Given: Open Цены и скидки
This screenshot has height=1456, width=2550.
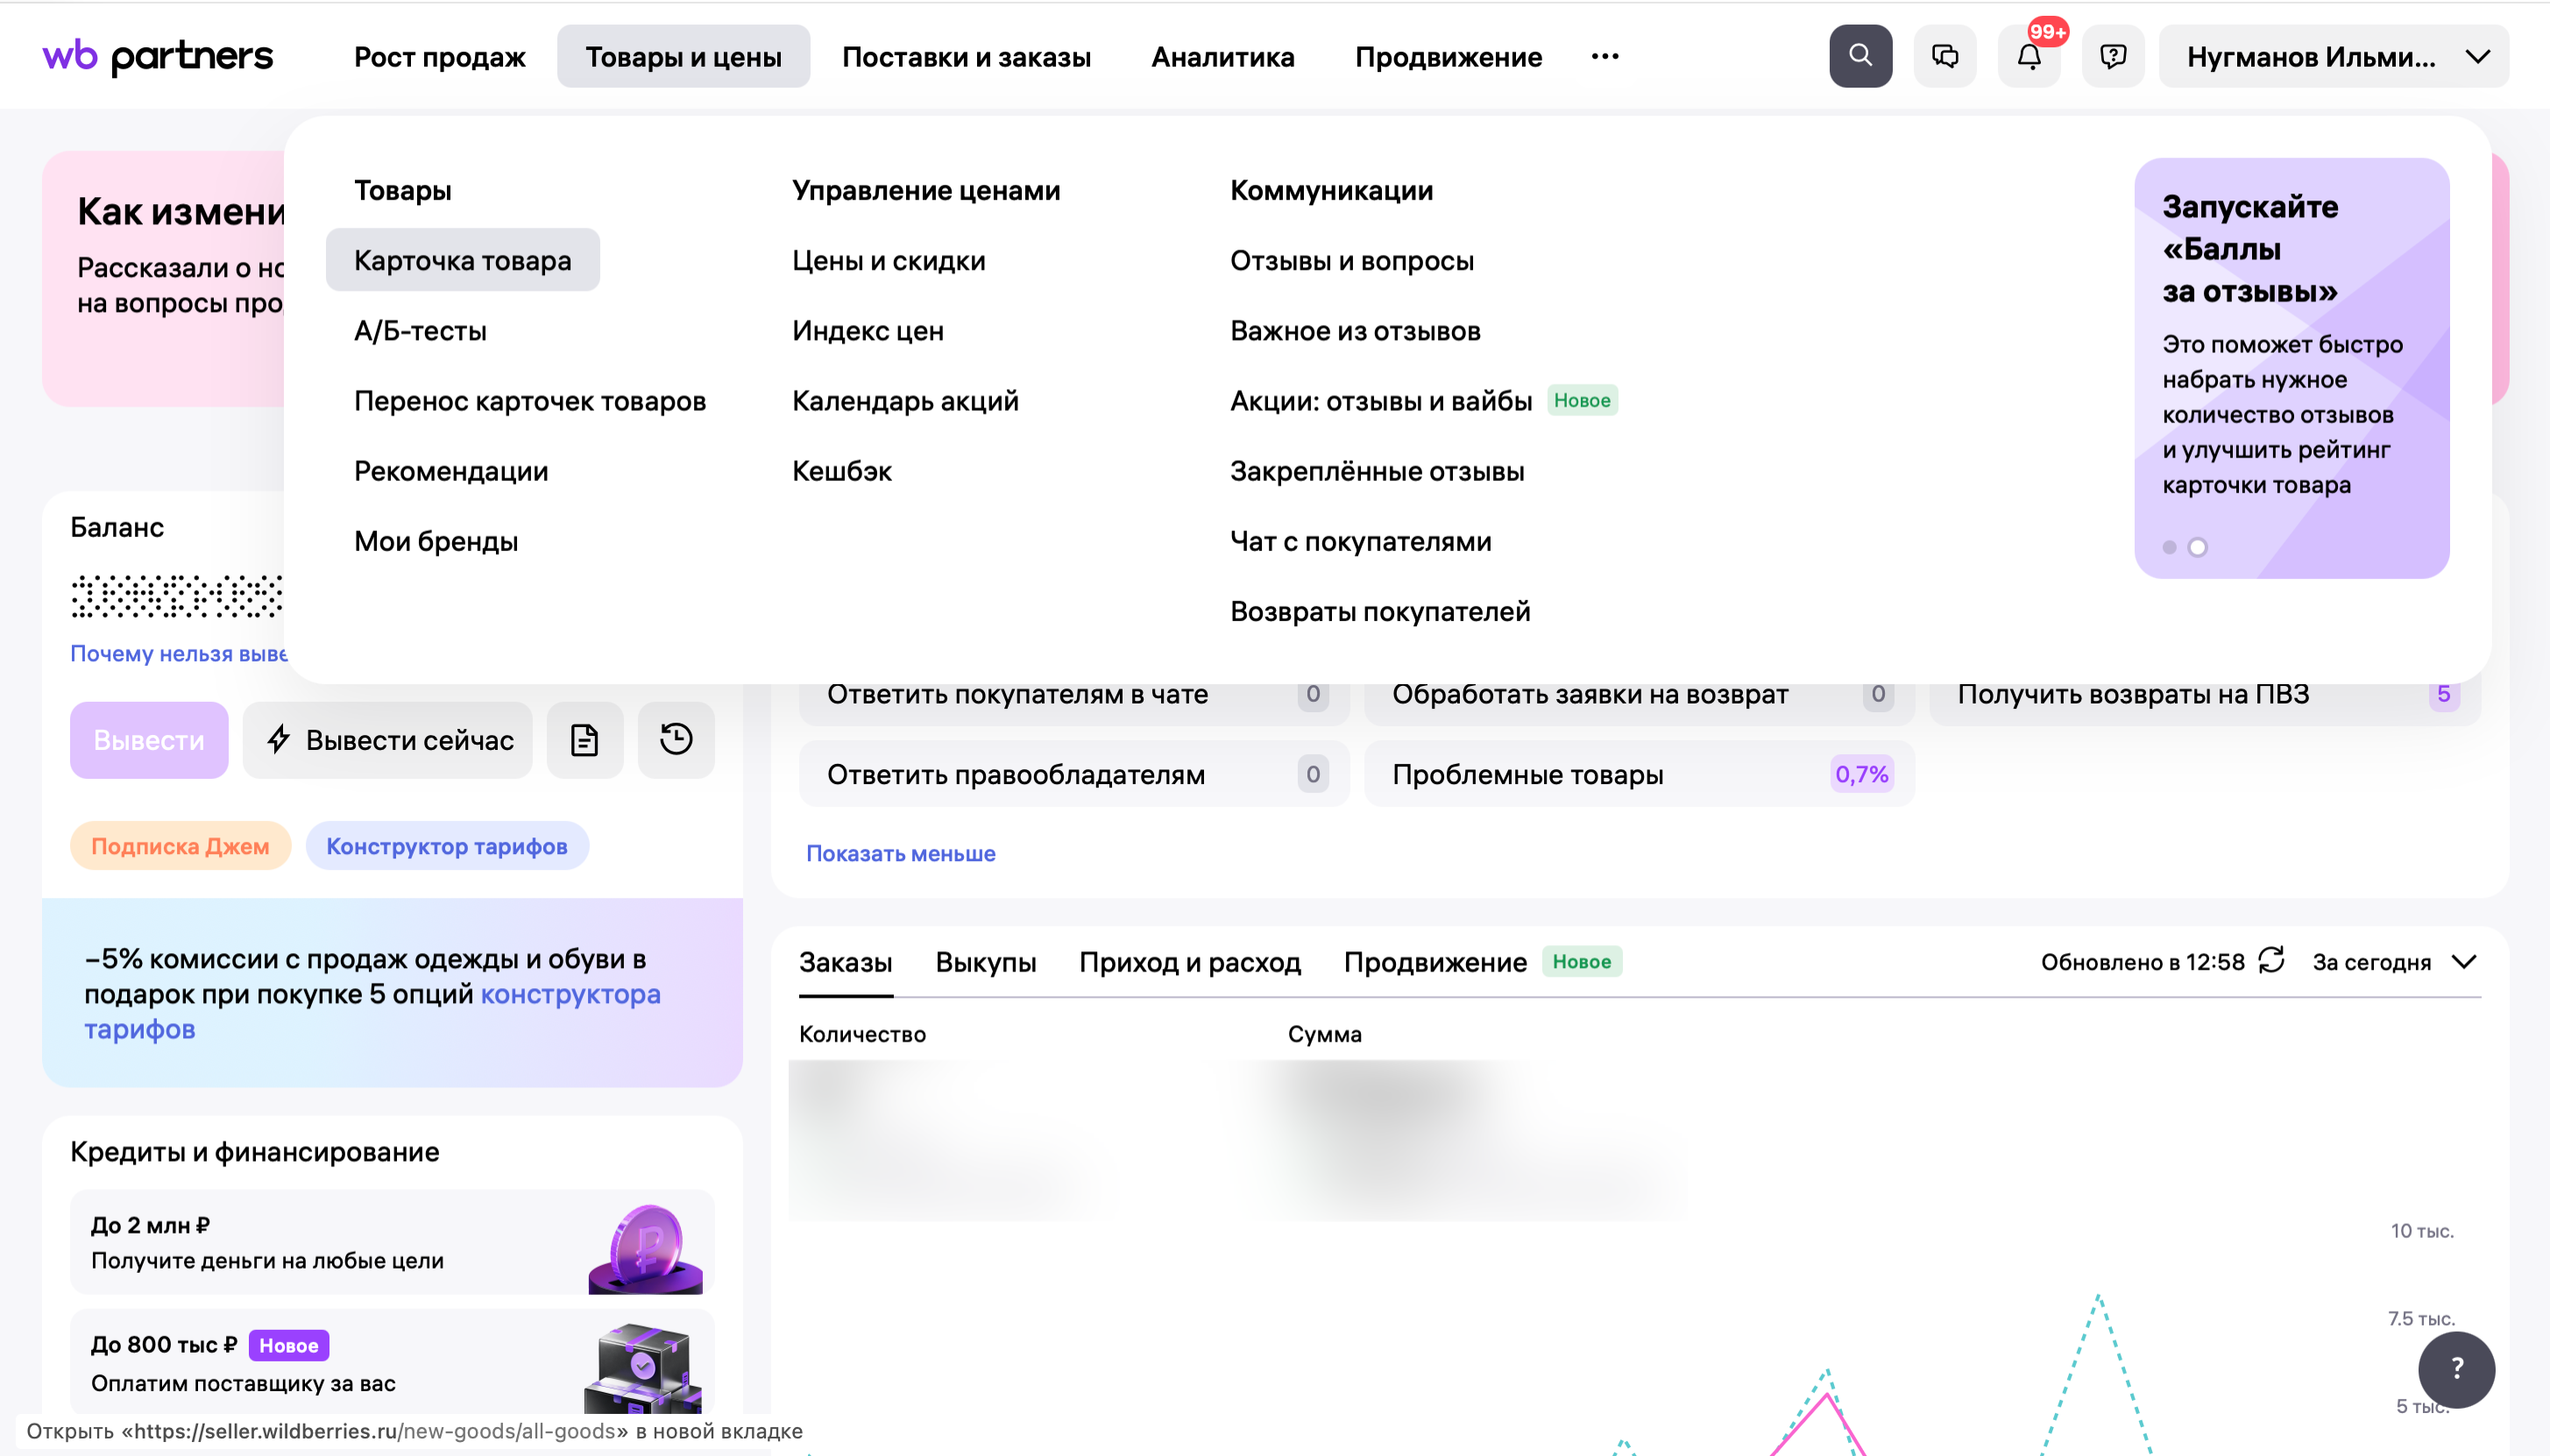Looking at the screenshot, I should 888,260.
